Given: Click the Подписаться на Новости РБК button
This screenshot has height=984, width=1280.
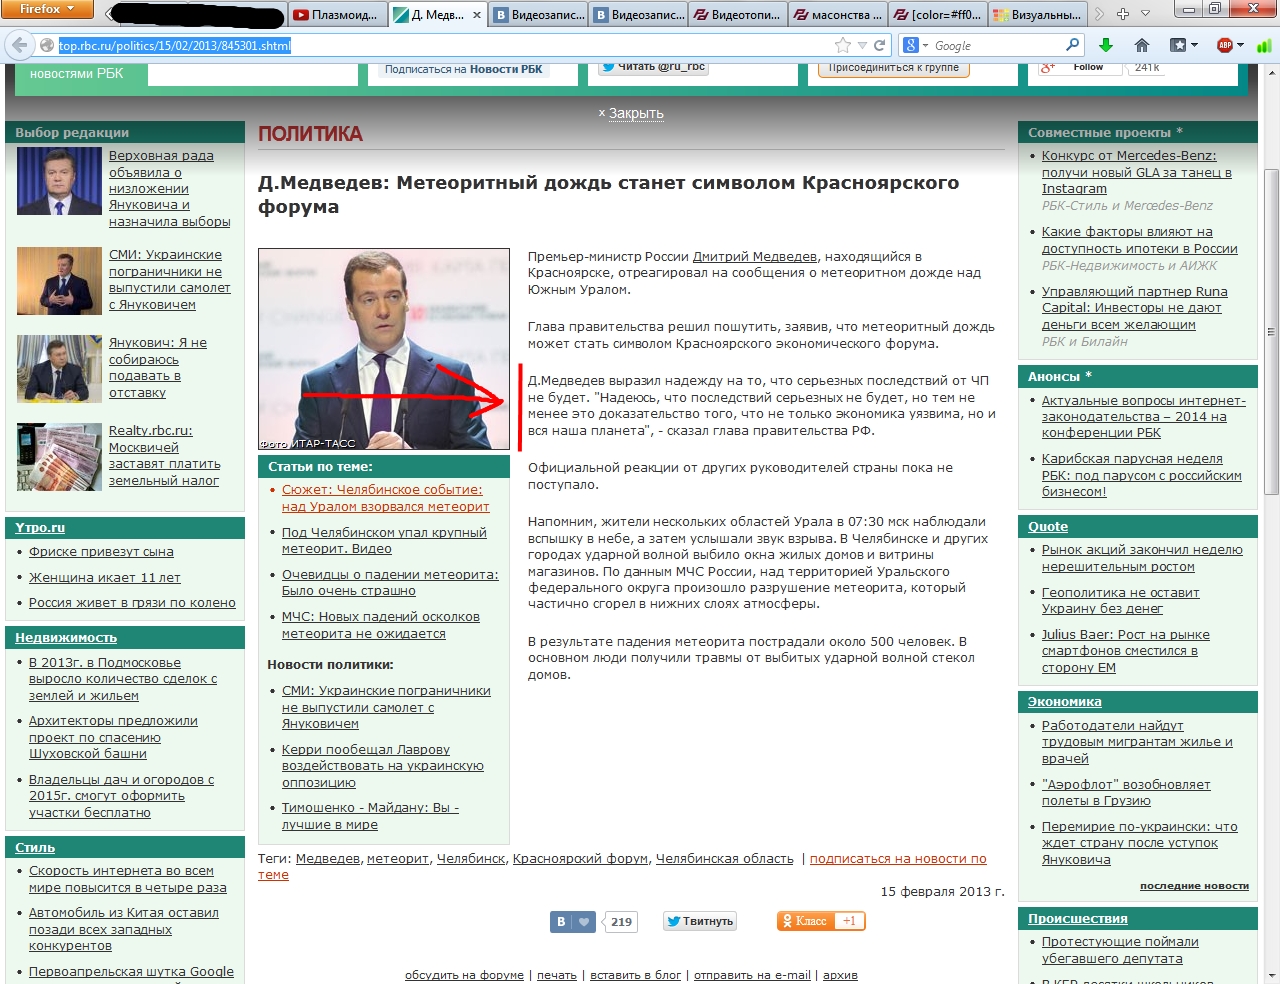Looking at the screenshot, I should click(463, 70).
